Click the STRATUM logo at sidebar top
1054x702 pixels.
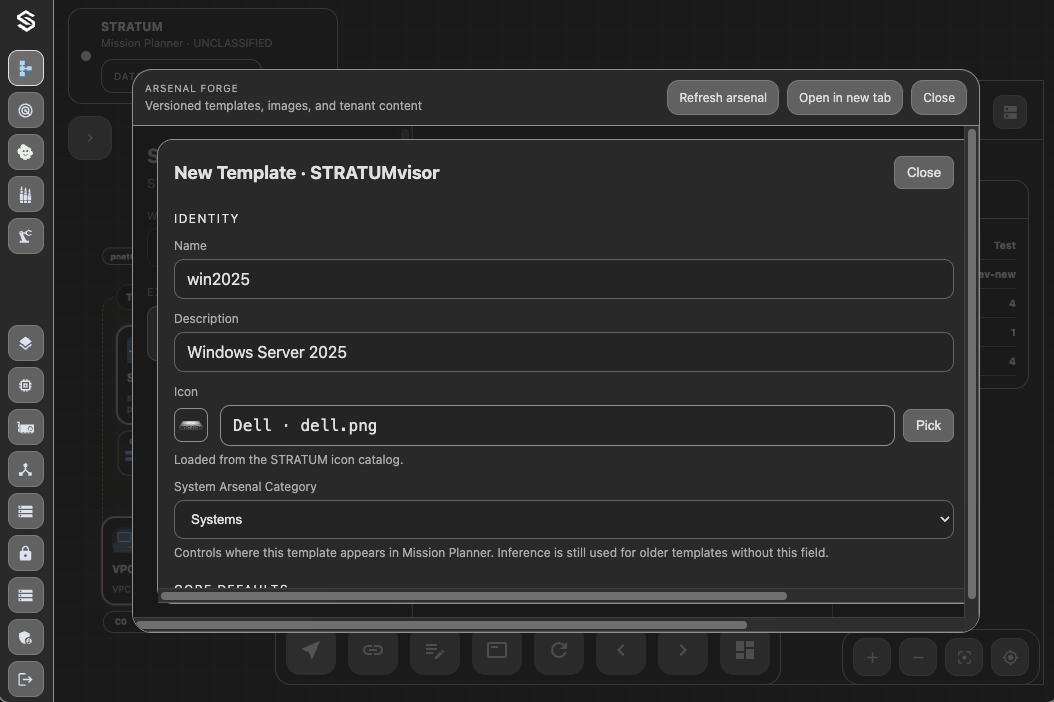[26, 22]
